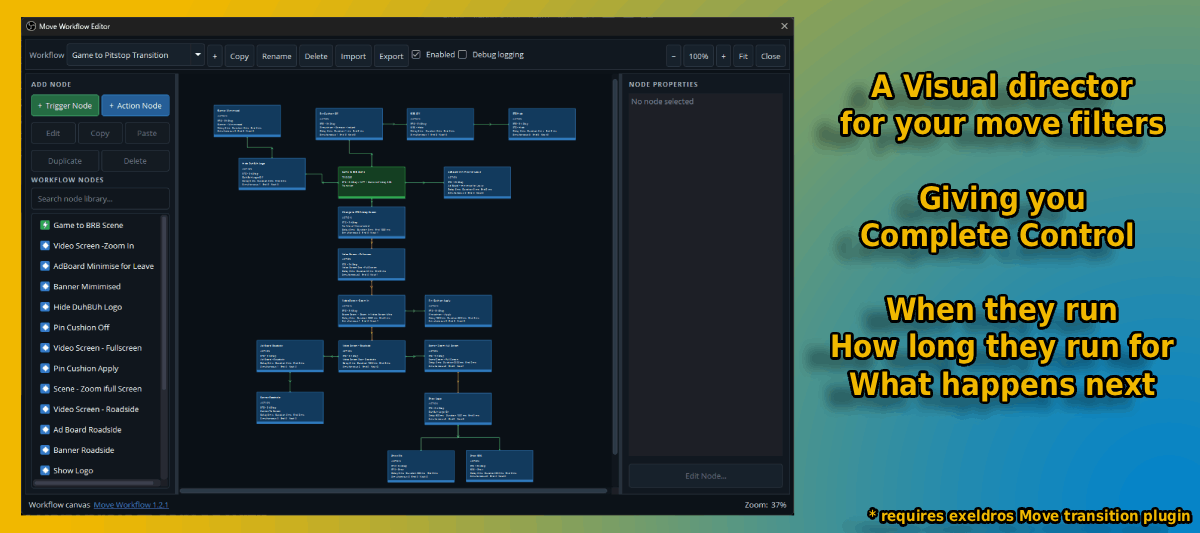Click the icon next to AdBoard Minimise for Leave
Image resolution: width=1200 pixels, height=533 pixels.
point(45,266)
